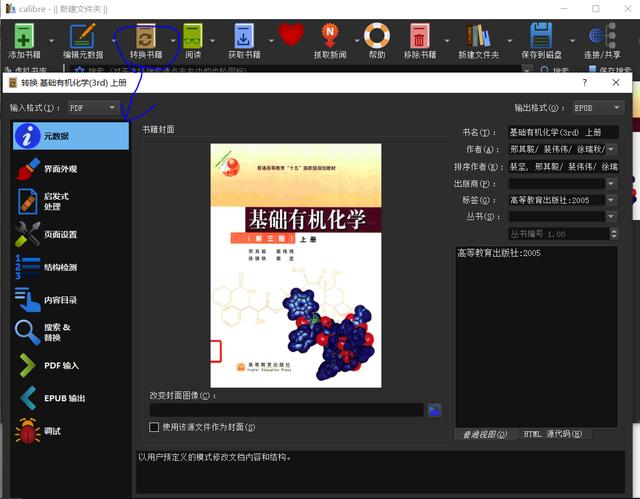
Task: Open 结构检测 (Structure detection) section
Action: click(71, 267)
